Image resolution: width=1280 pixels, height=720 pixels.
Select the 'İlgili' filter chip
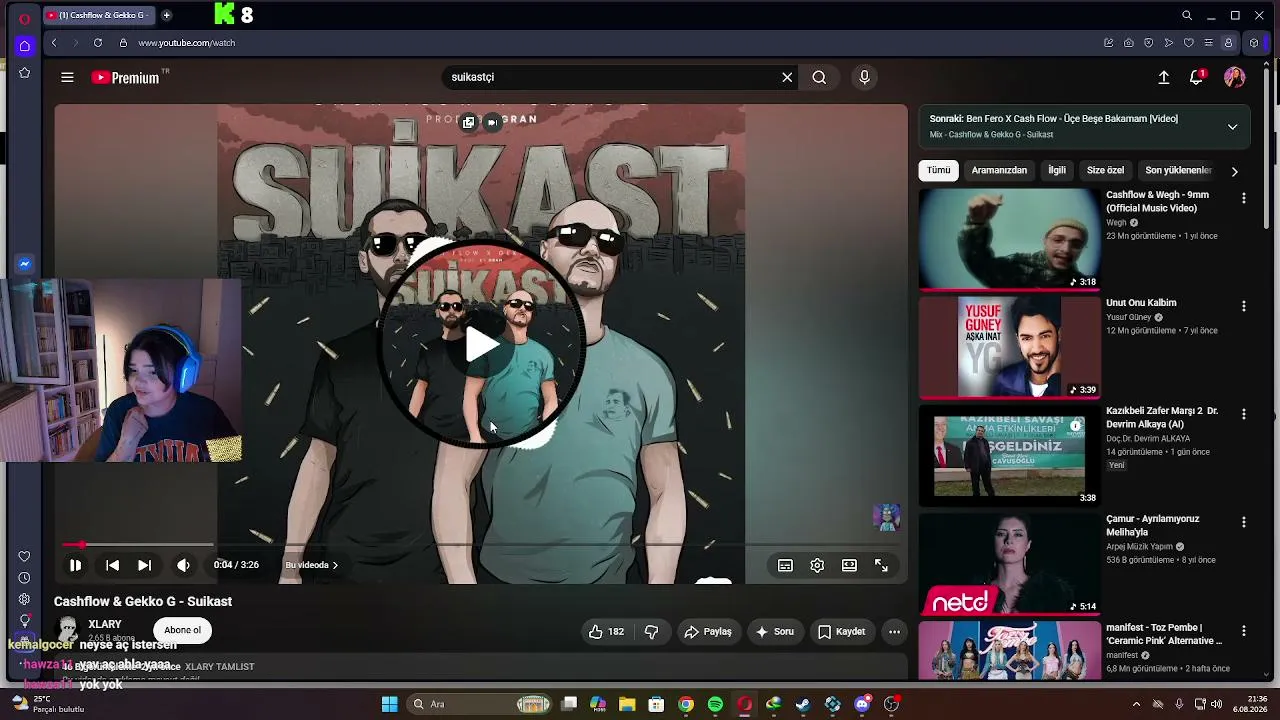[x=1056, y=170]
